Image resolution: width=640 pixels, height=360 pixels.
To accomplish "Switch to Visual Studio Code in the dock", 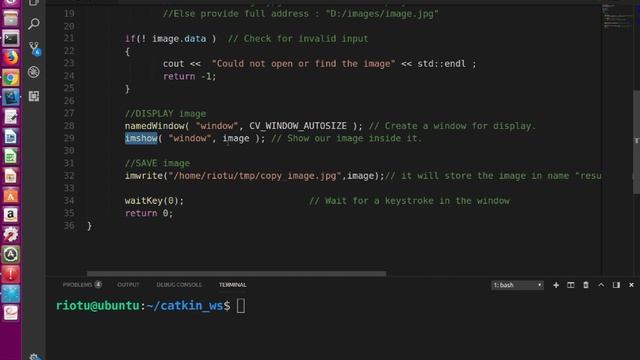I will [11, 97].
